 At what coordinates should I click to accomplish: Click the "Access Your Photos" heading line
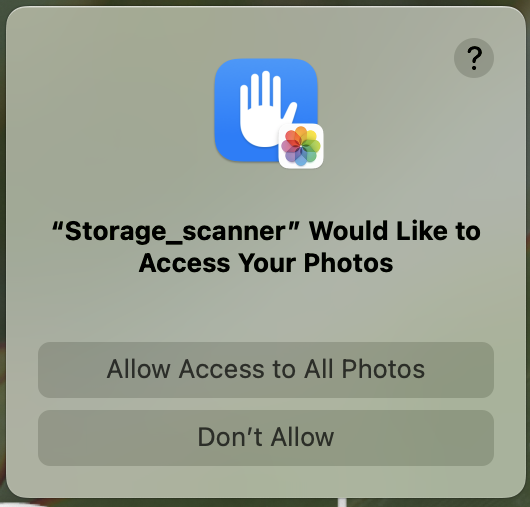click(x=266, y=263)
